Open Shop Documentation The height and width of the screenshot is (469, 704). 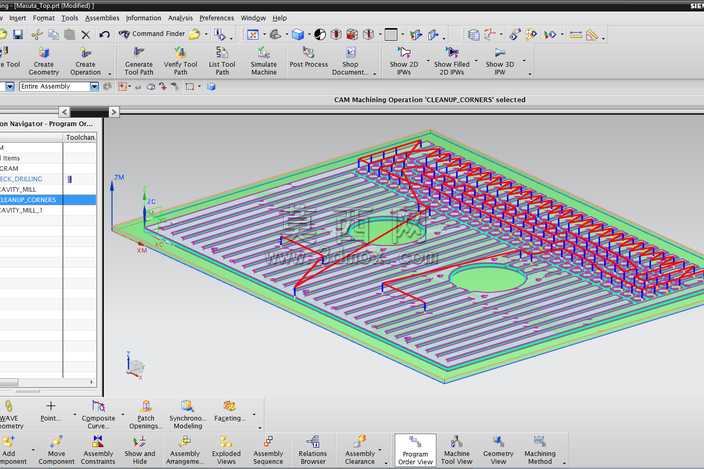point(350,61)
